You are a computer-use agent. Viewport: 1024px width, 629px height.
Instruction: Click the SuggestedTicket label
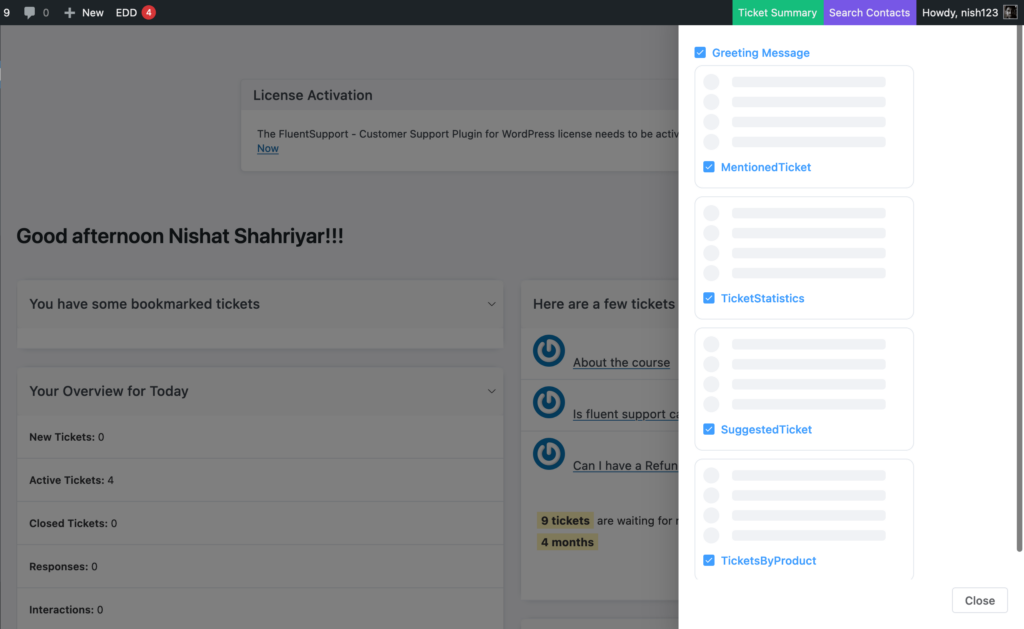pyautogui.click(x=767, y=430)
